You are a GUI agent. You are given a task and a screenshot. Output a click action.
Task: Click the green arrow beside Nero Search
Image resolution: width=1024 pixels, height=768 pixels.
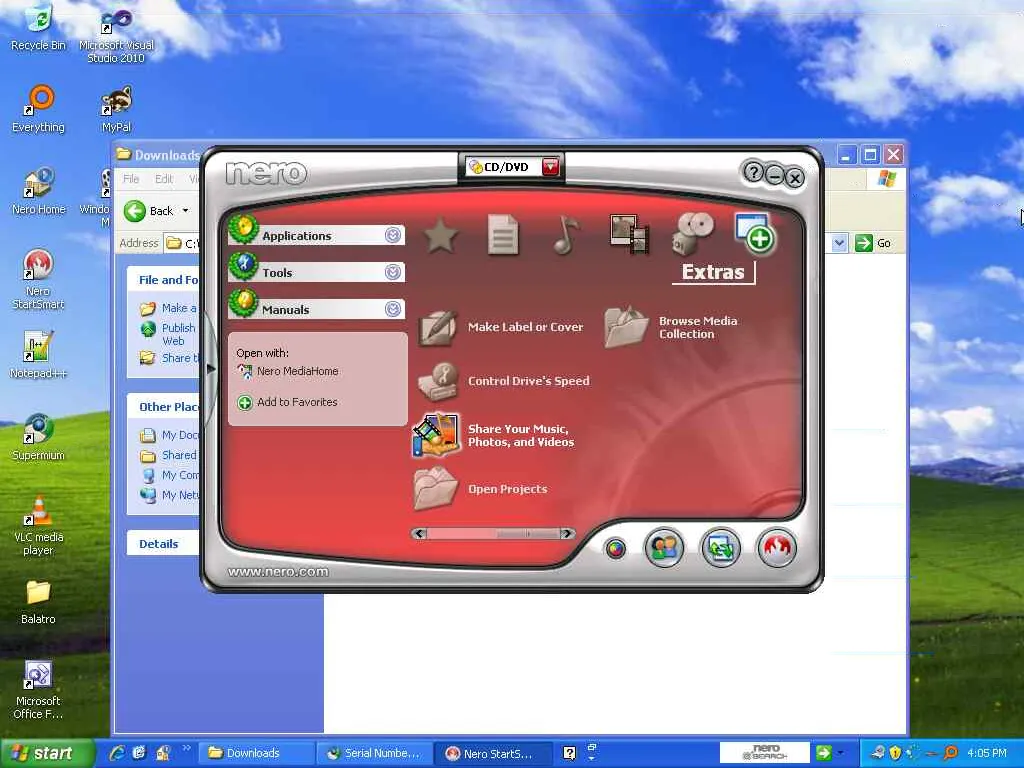pos(824,752)
